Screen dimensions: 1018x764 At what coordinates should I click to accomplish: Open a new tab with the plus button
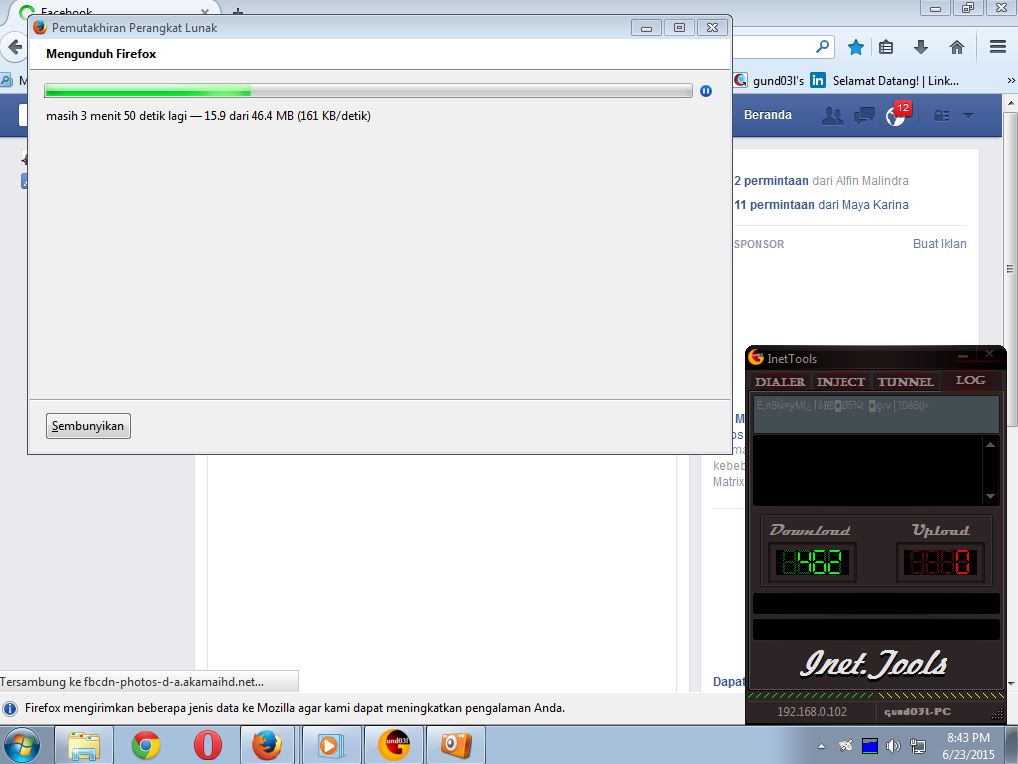[x=238, y=11]
